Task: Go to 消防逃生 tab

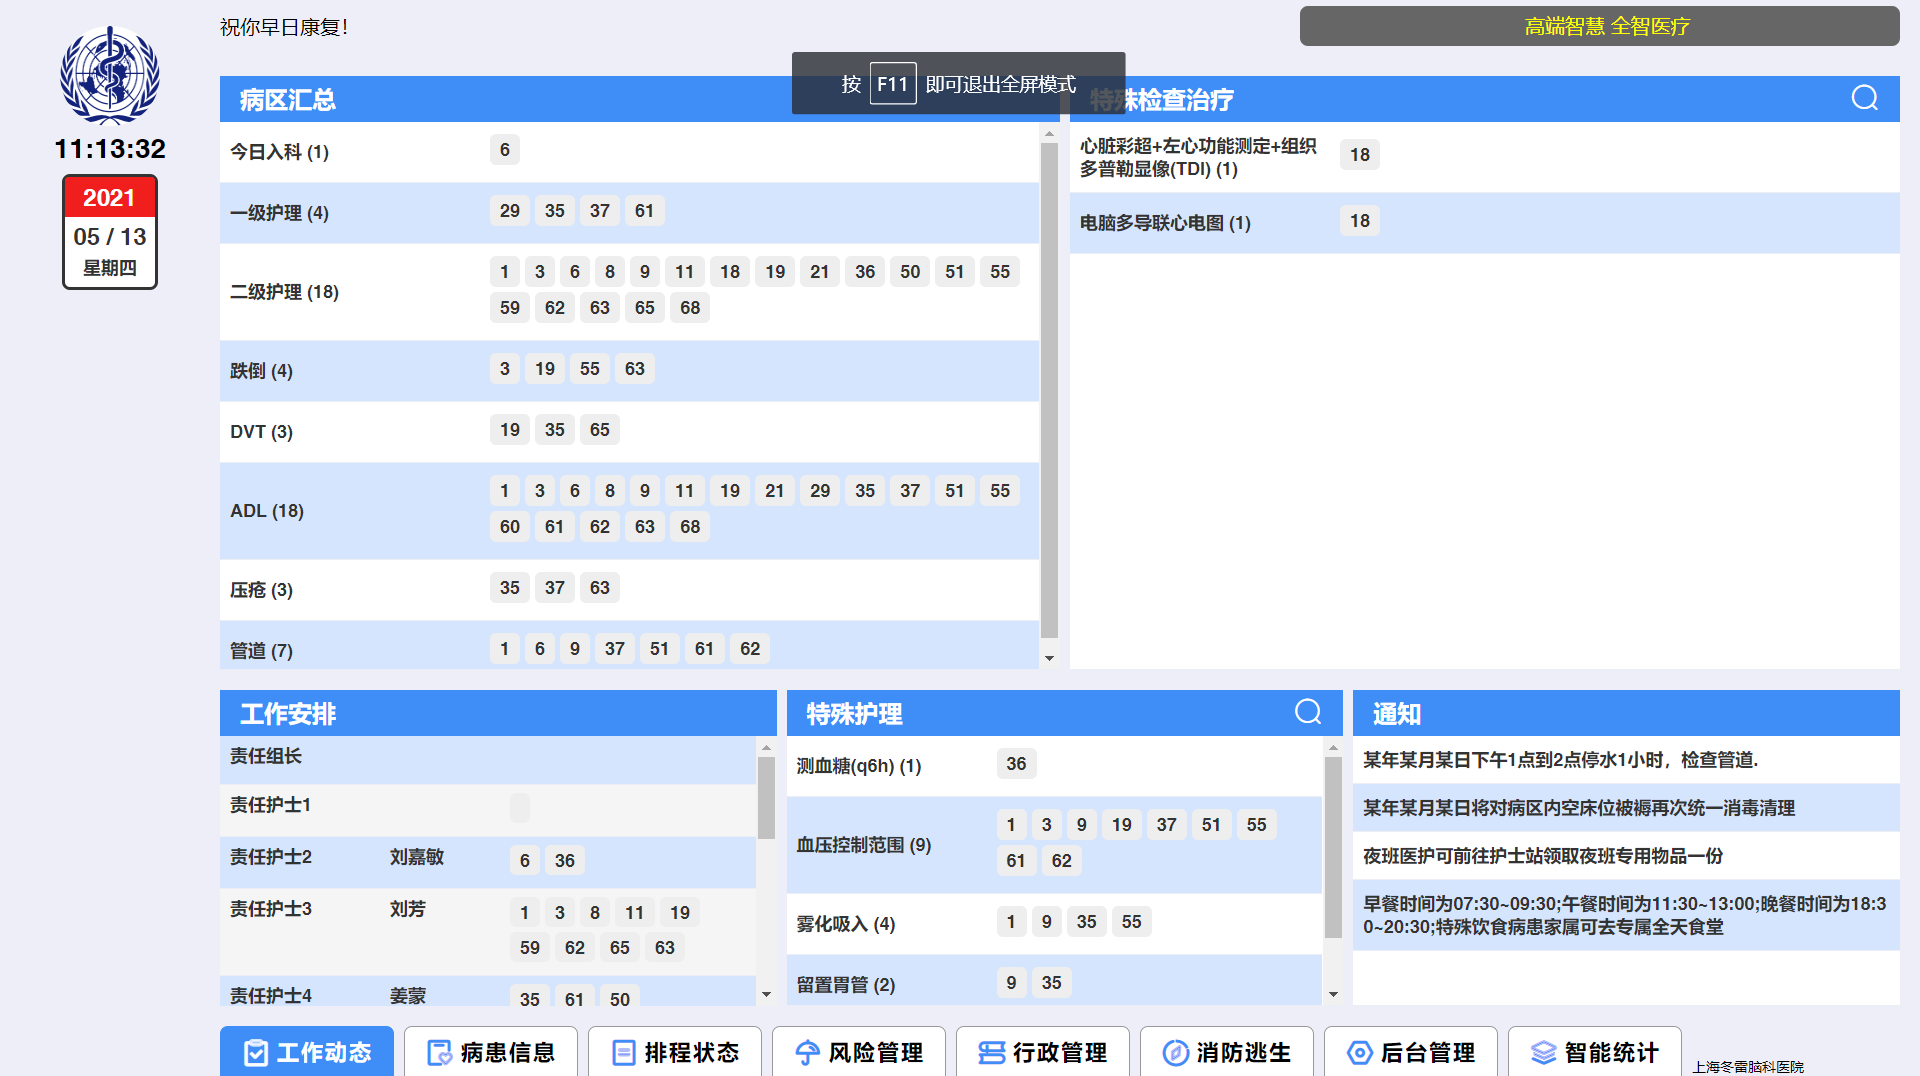Action: [x=1227, y=1052]
